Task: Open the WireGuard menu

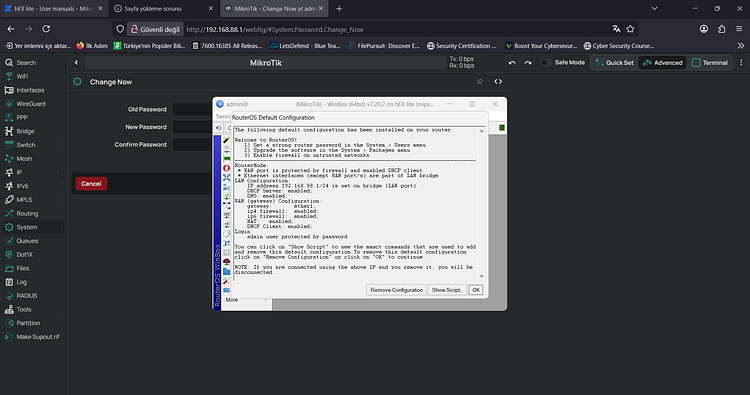Action: click(25, 104)
